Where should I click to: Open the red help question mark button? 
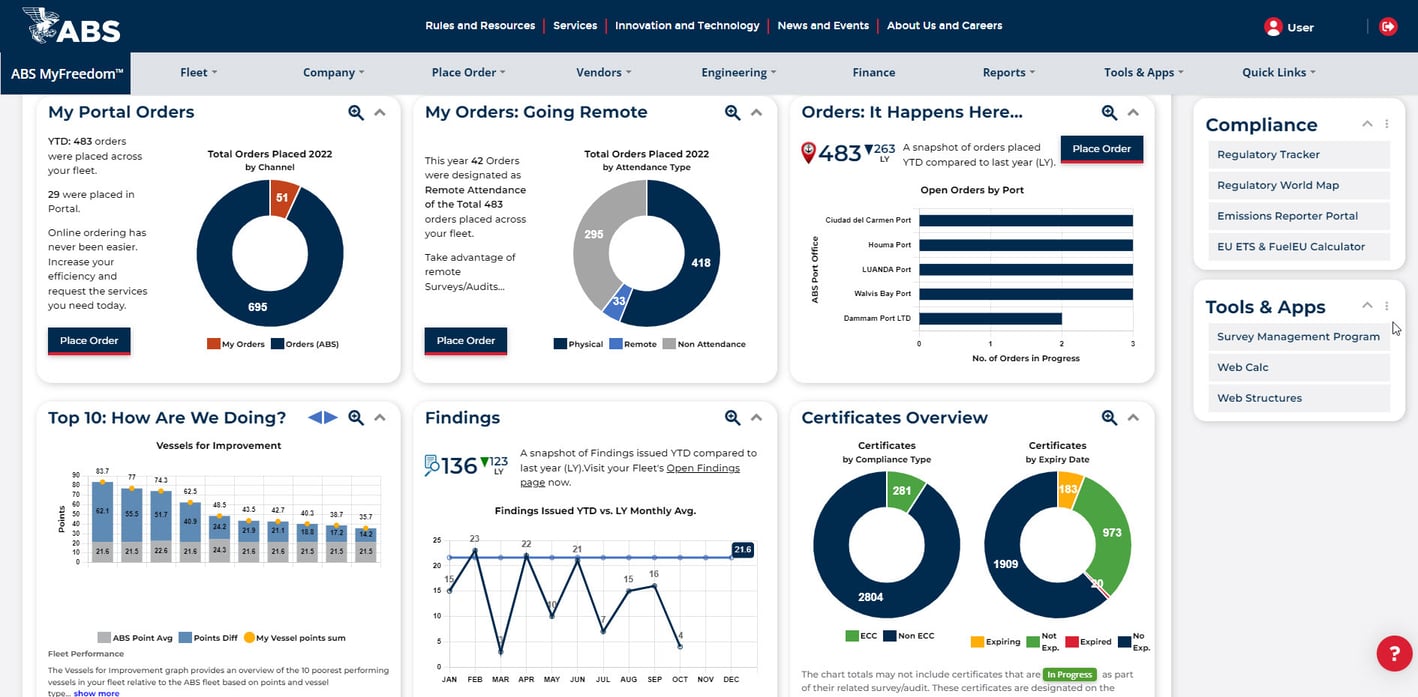[1394, 654]
